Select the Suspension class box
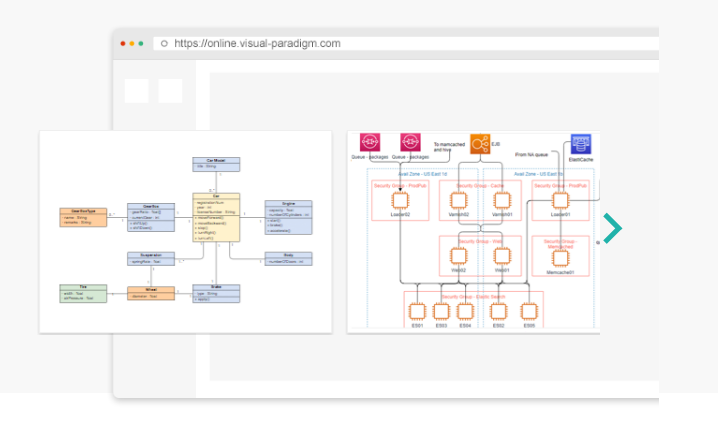The height and width of the screenshot is (427, 718). (x=150, y=258)
